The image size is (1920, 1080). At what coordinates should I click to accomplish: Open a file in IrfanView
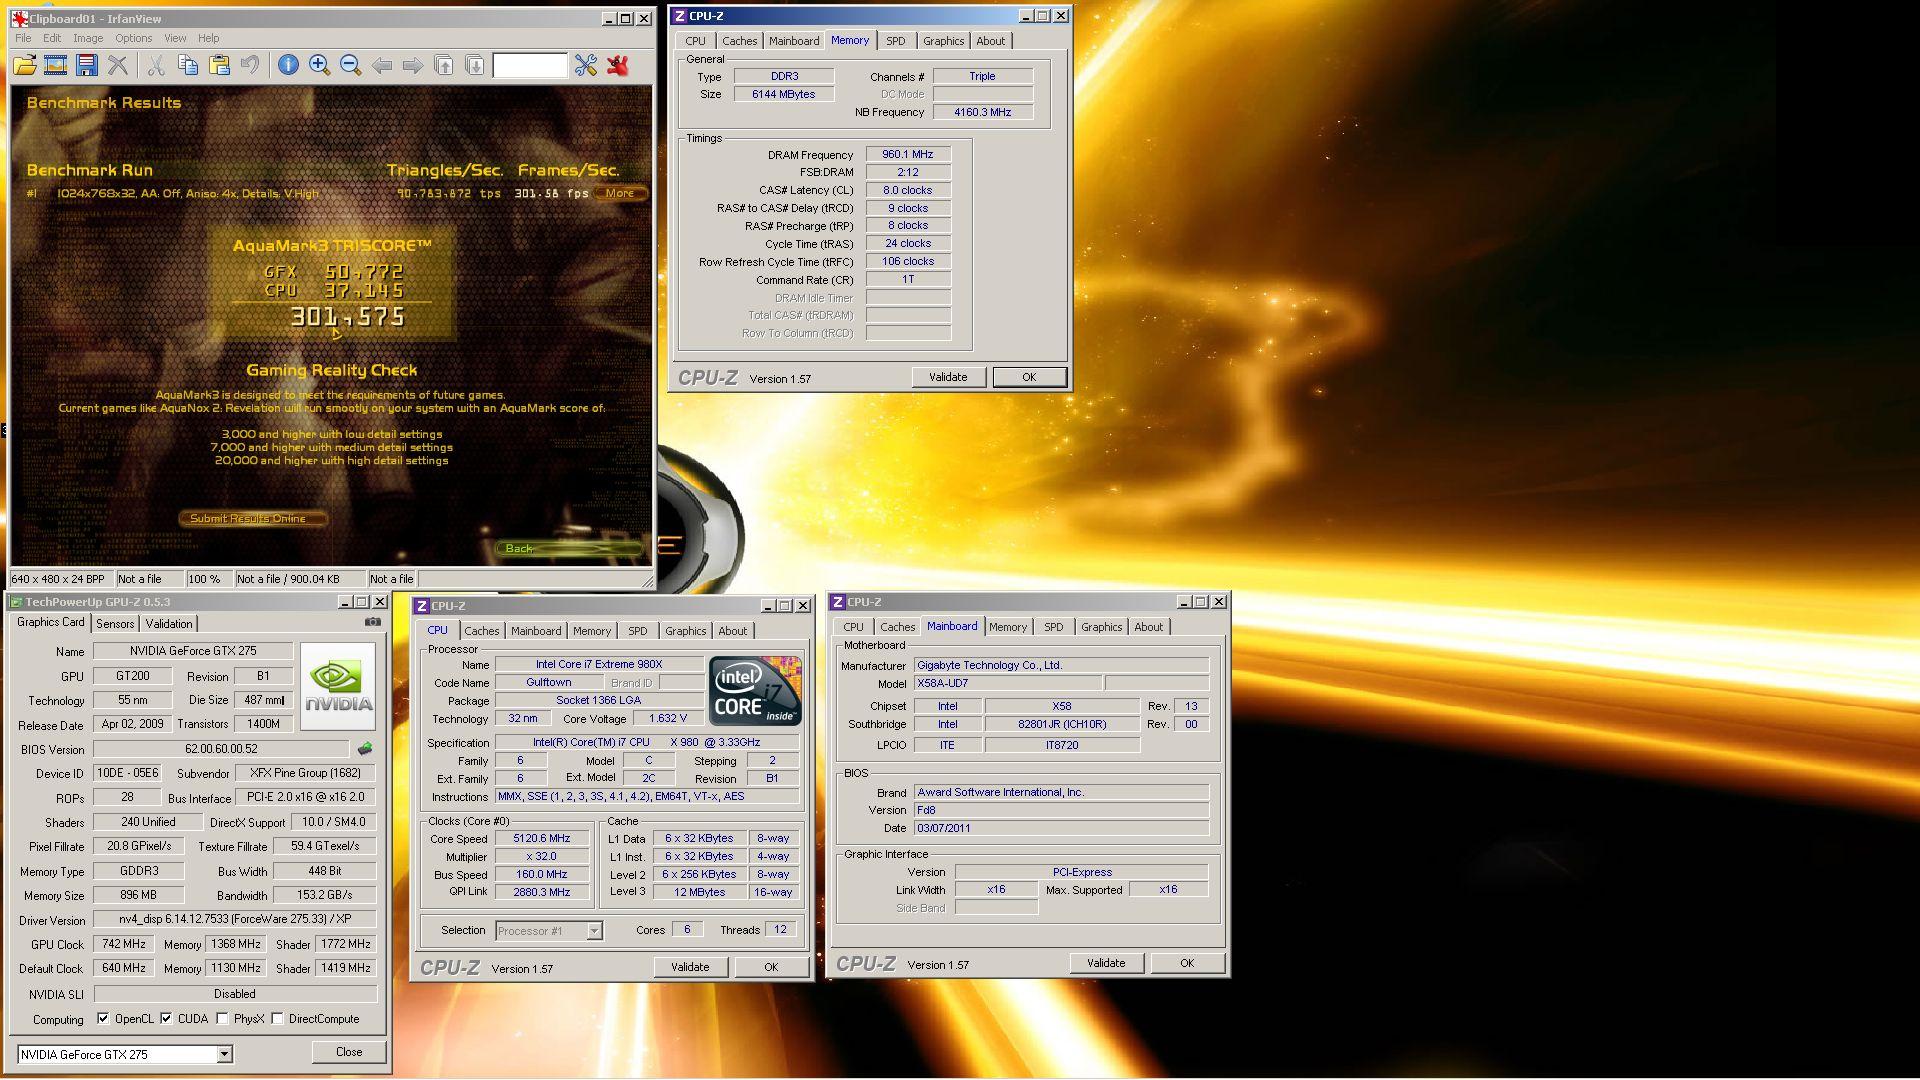(25, 65)
